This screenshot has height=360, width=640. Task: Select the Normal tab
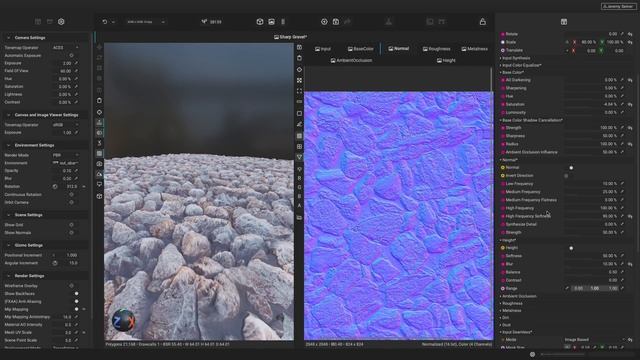[x=398, y=49]
